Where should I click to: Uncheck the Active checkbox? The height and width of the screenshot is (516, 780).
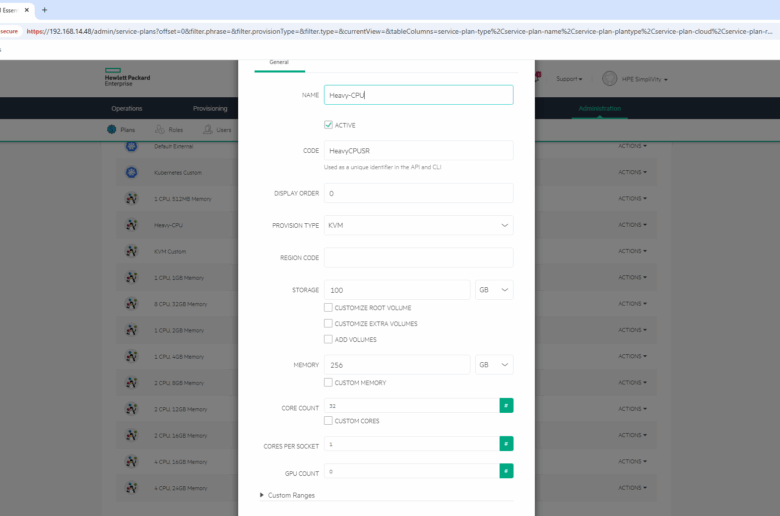(x=328, y=125)
